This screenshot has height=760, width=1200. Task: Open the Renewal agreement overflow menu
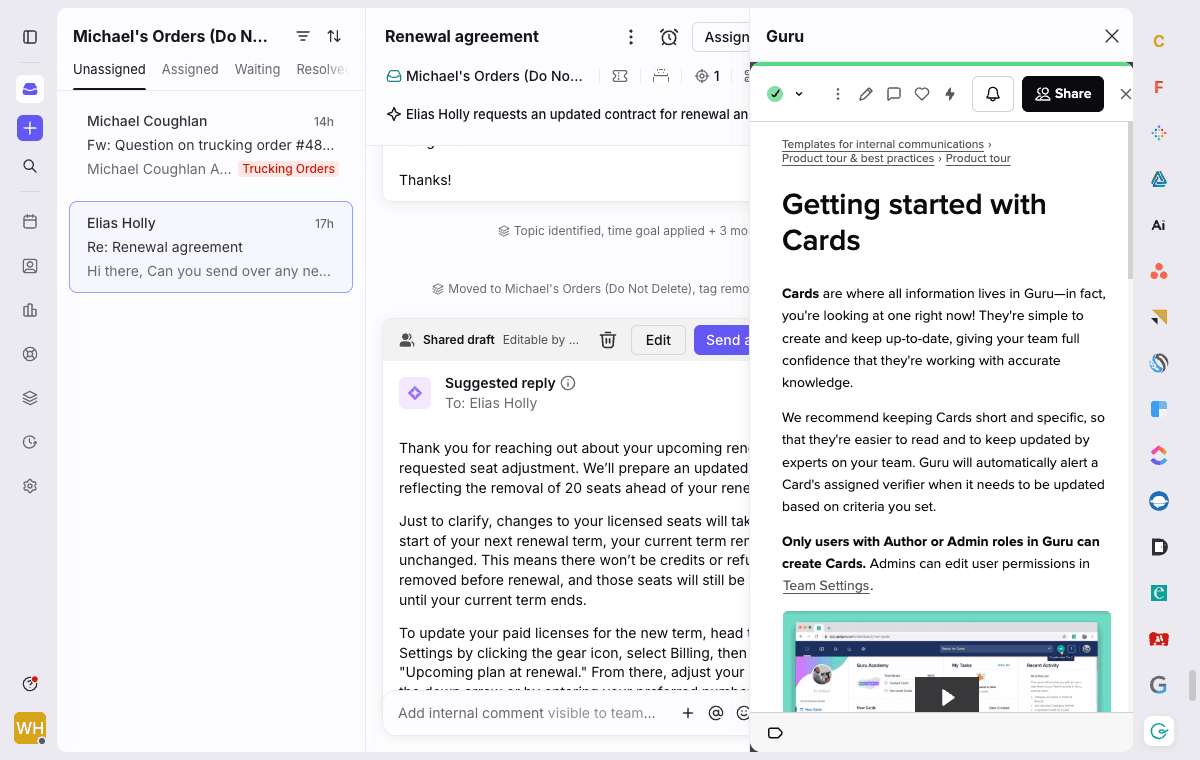coord(631,36)
